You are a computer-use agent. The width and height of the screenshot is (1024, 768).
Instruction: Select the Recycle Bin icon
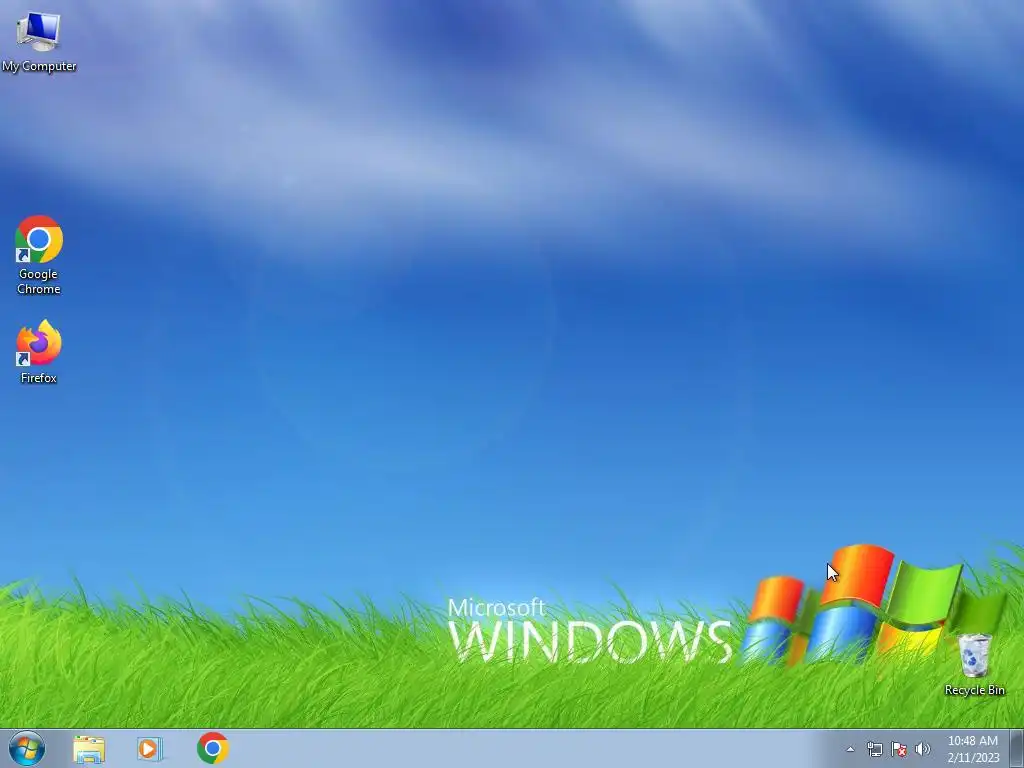coord(974,664)
